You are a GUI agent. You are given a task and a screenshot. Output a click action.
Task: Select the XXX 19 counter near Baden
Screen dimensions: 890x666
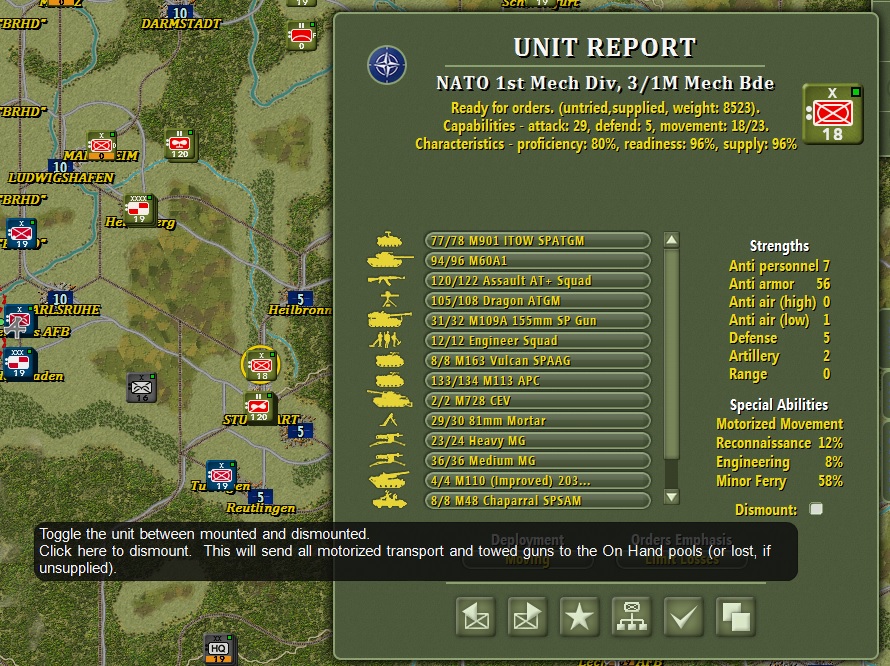(19, 363)
